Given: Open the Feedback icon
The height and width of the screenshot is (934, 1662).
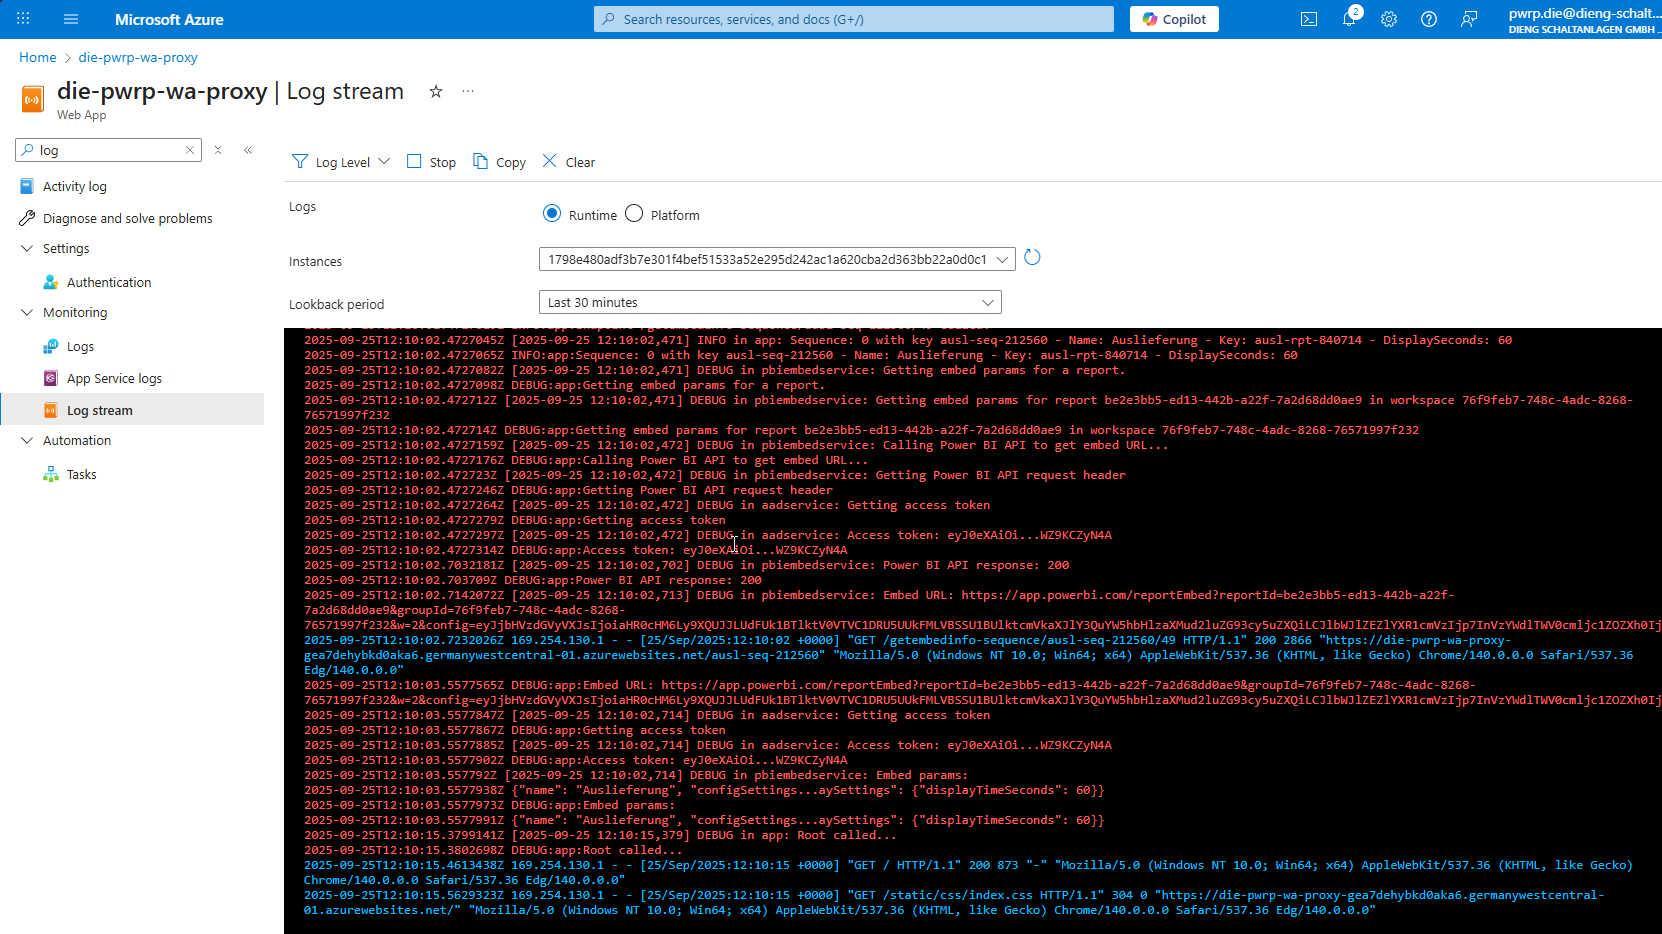Looking at the screenshot, I should pyautogui.click(x=1469, y=19).
